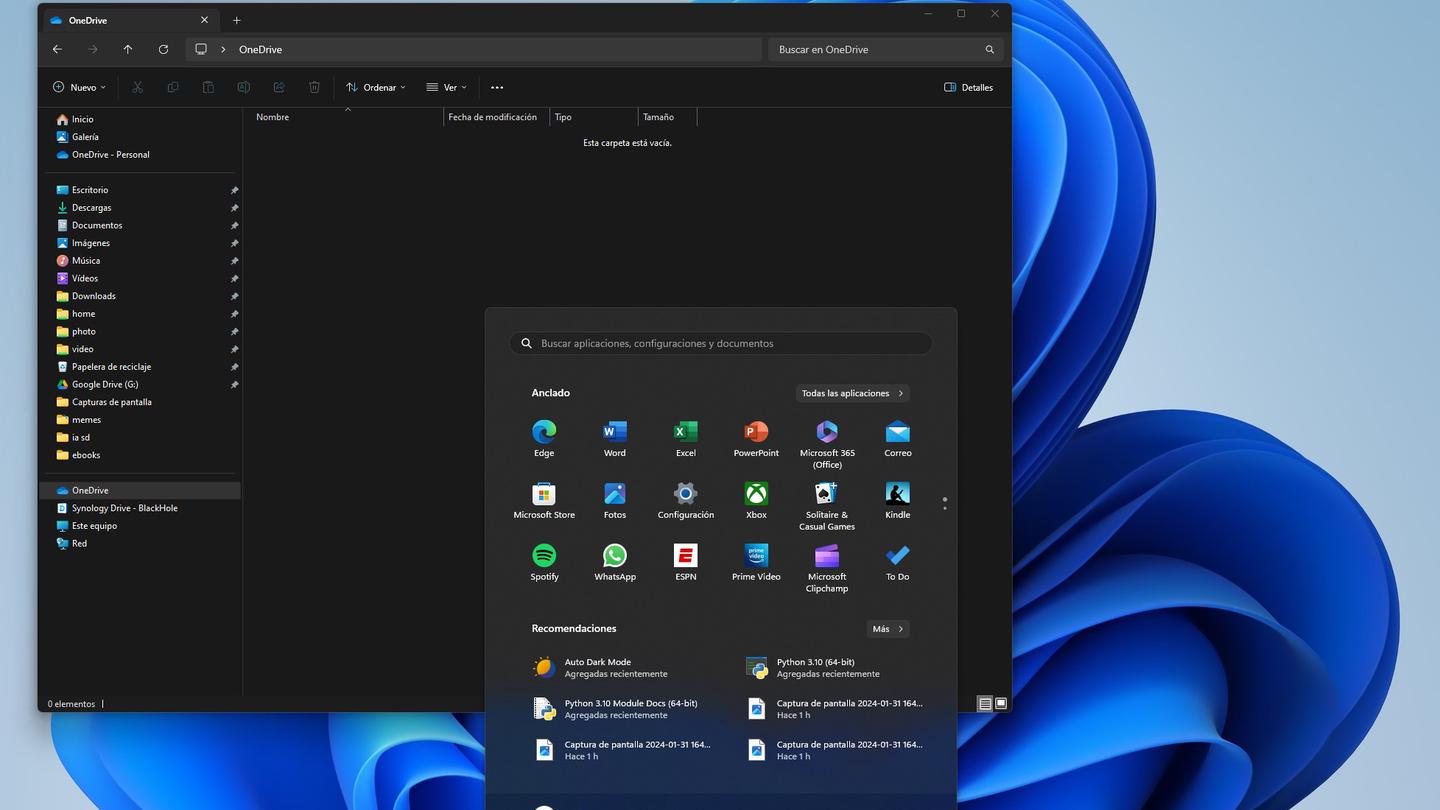
Task: Launch Microsoft Clipchamp pinned app
Action: point(827,556)
